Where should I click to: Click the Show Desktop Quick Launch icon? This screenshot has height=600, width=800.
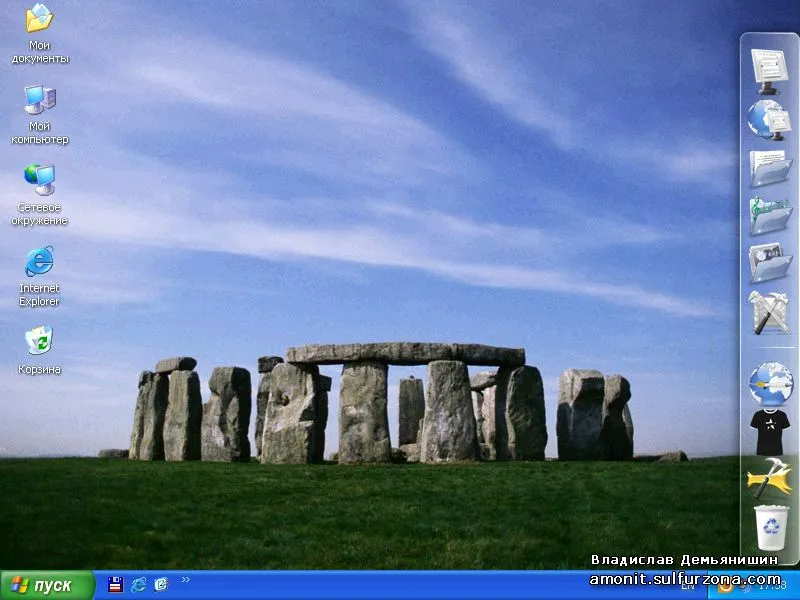[x=161, y=584]
